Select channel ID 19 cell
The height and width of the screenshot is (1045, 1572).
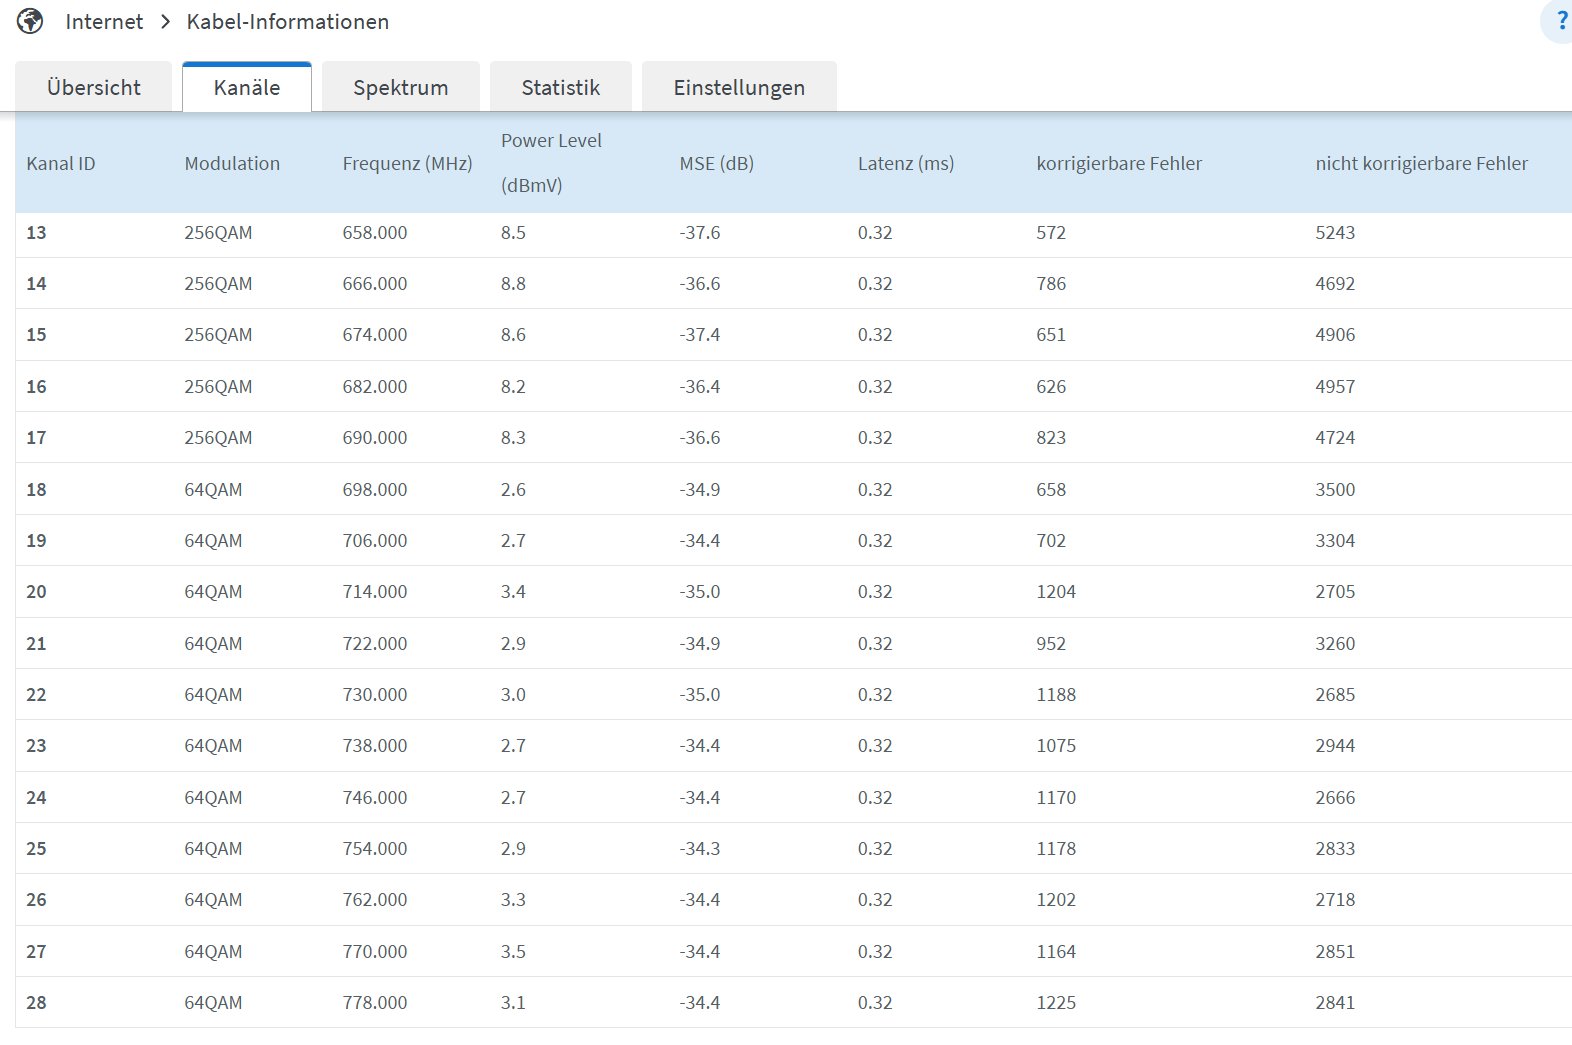point(36,541)
